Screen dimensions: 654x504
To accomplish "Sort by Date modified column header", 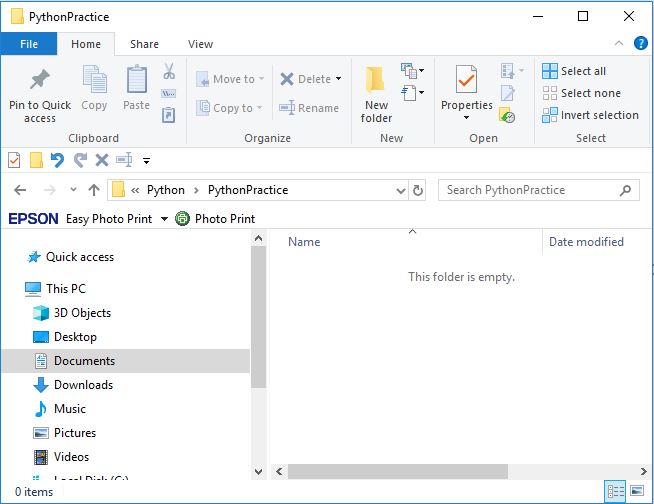I will pyautogui.click(x=586, y=242).
